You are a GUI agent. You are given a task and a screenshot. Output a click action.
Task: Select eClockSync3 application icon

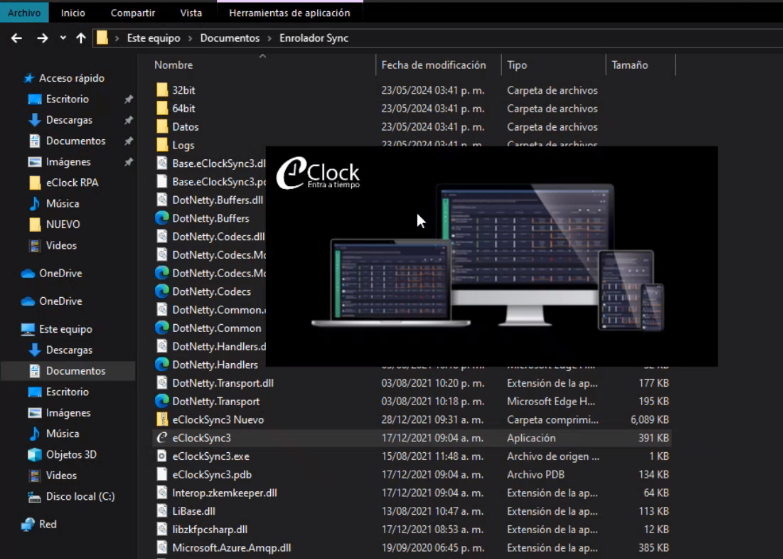(162, 438)
